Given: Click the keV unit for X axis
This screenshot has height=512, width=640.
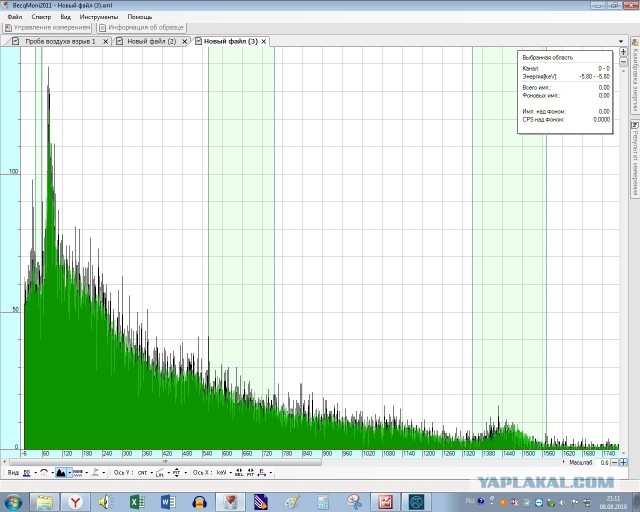Looking at the screenshot, I should click(222, 473).
